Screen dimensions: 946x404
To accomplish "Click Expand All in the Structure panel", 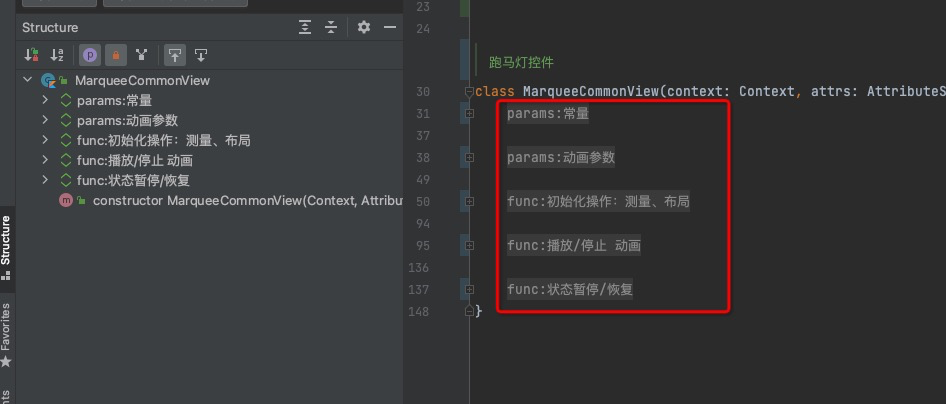I will coord(305,27).
